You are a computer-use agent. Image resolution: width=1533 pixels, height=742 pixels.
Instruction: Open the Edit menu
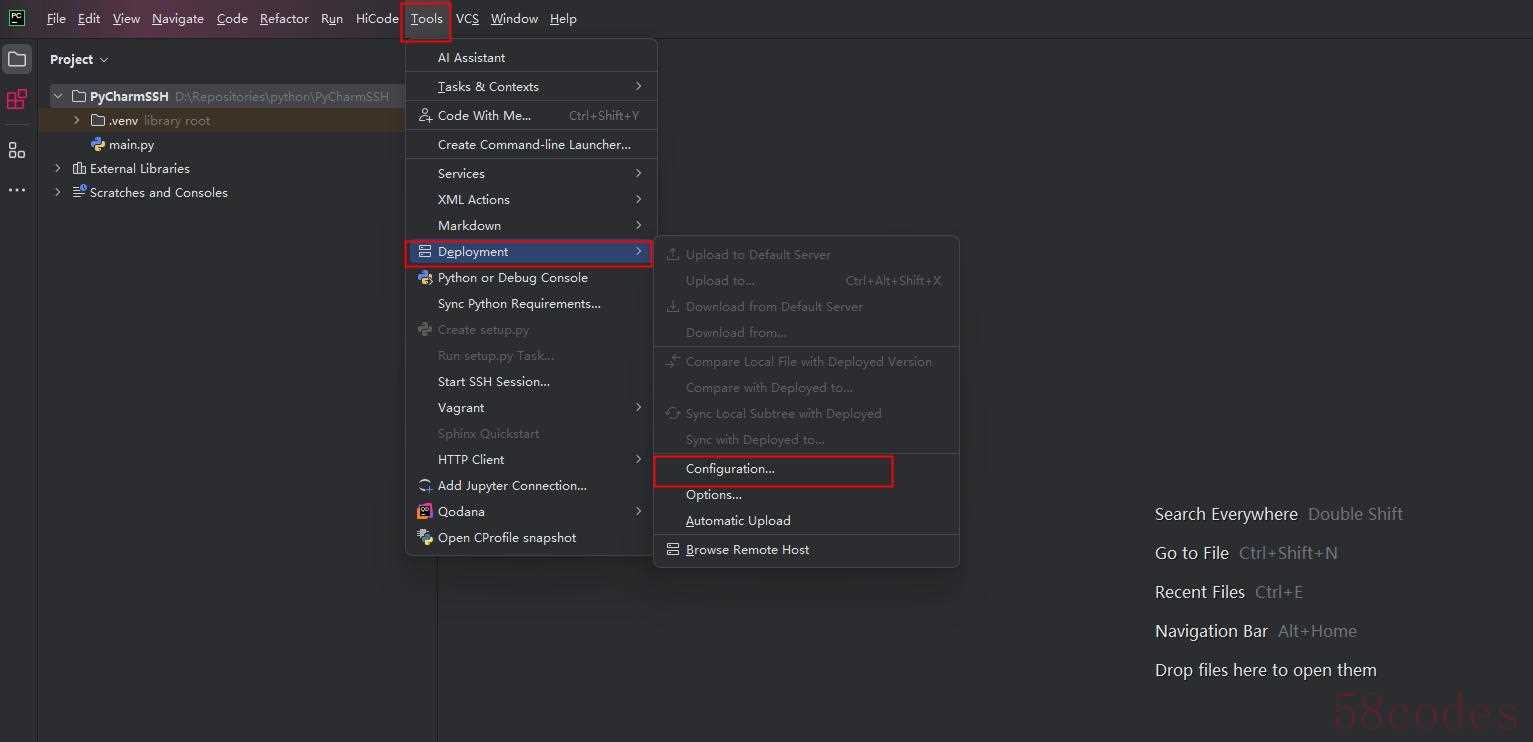click(x=89, y=19)
